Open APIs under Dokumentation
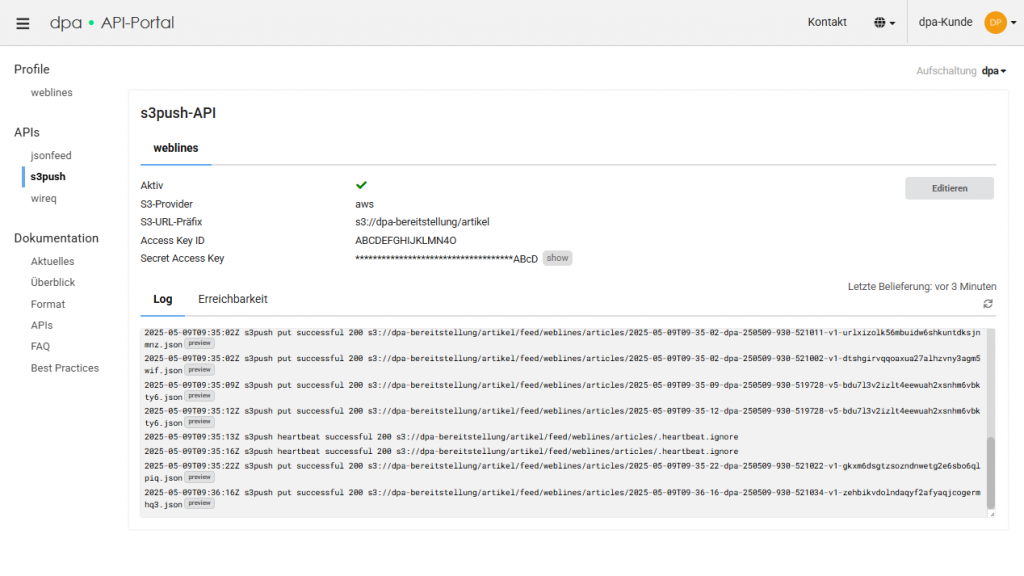Image resolution: width=1024 pixels, height=576 pixels. point(42,325)
